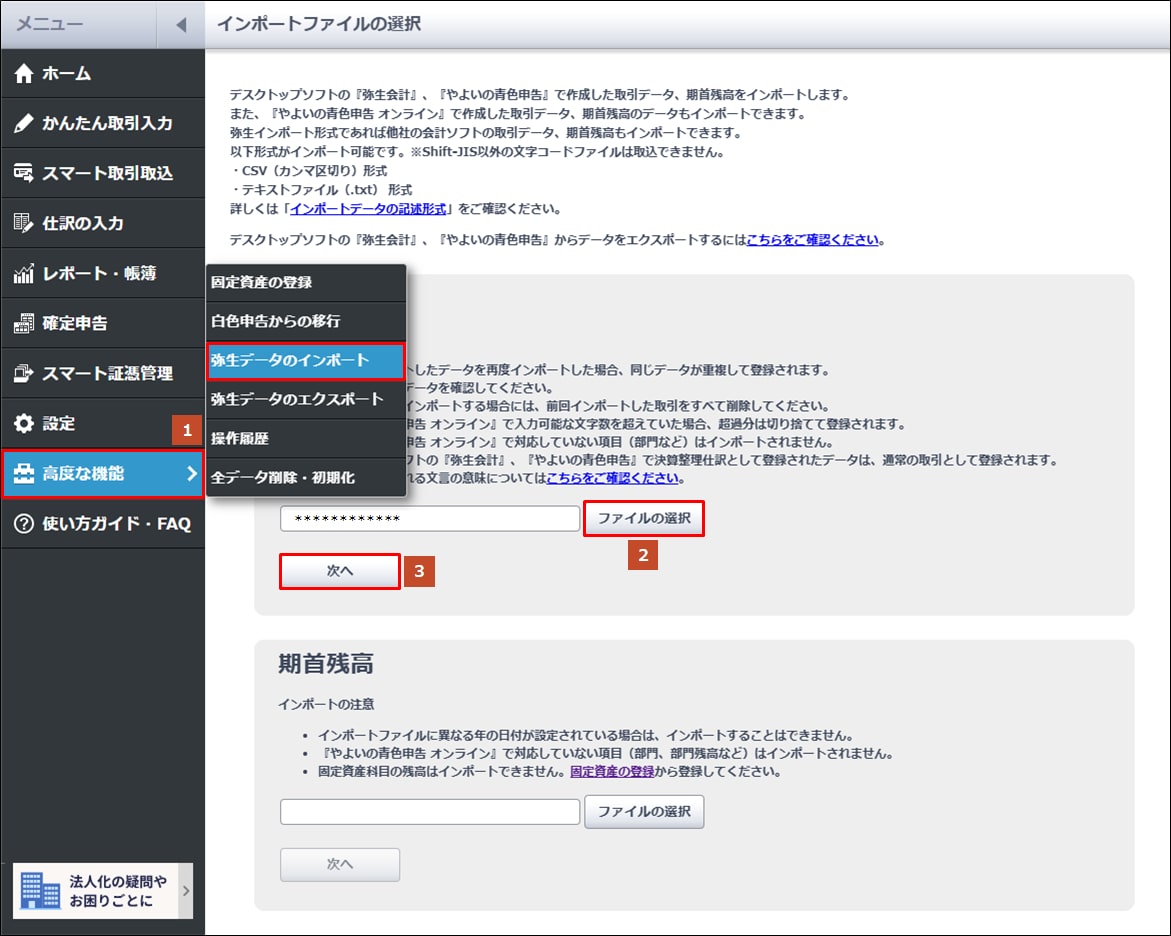Viewport: 1171px width, 936px height.
Task: Click the first ファイルの選択 button
Action: coord(644,518)
